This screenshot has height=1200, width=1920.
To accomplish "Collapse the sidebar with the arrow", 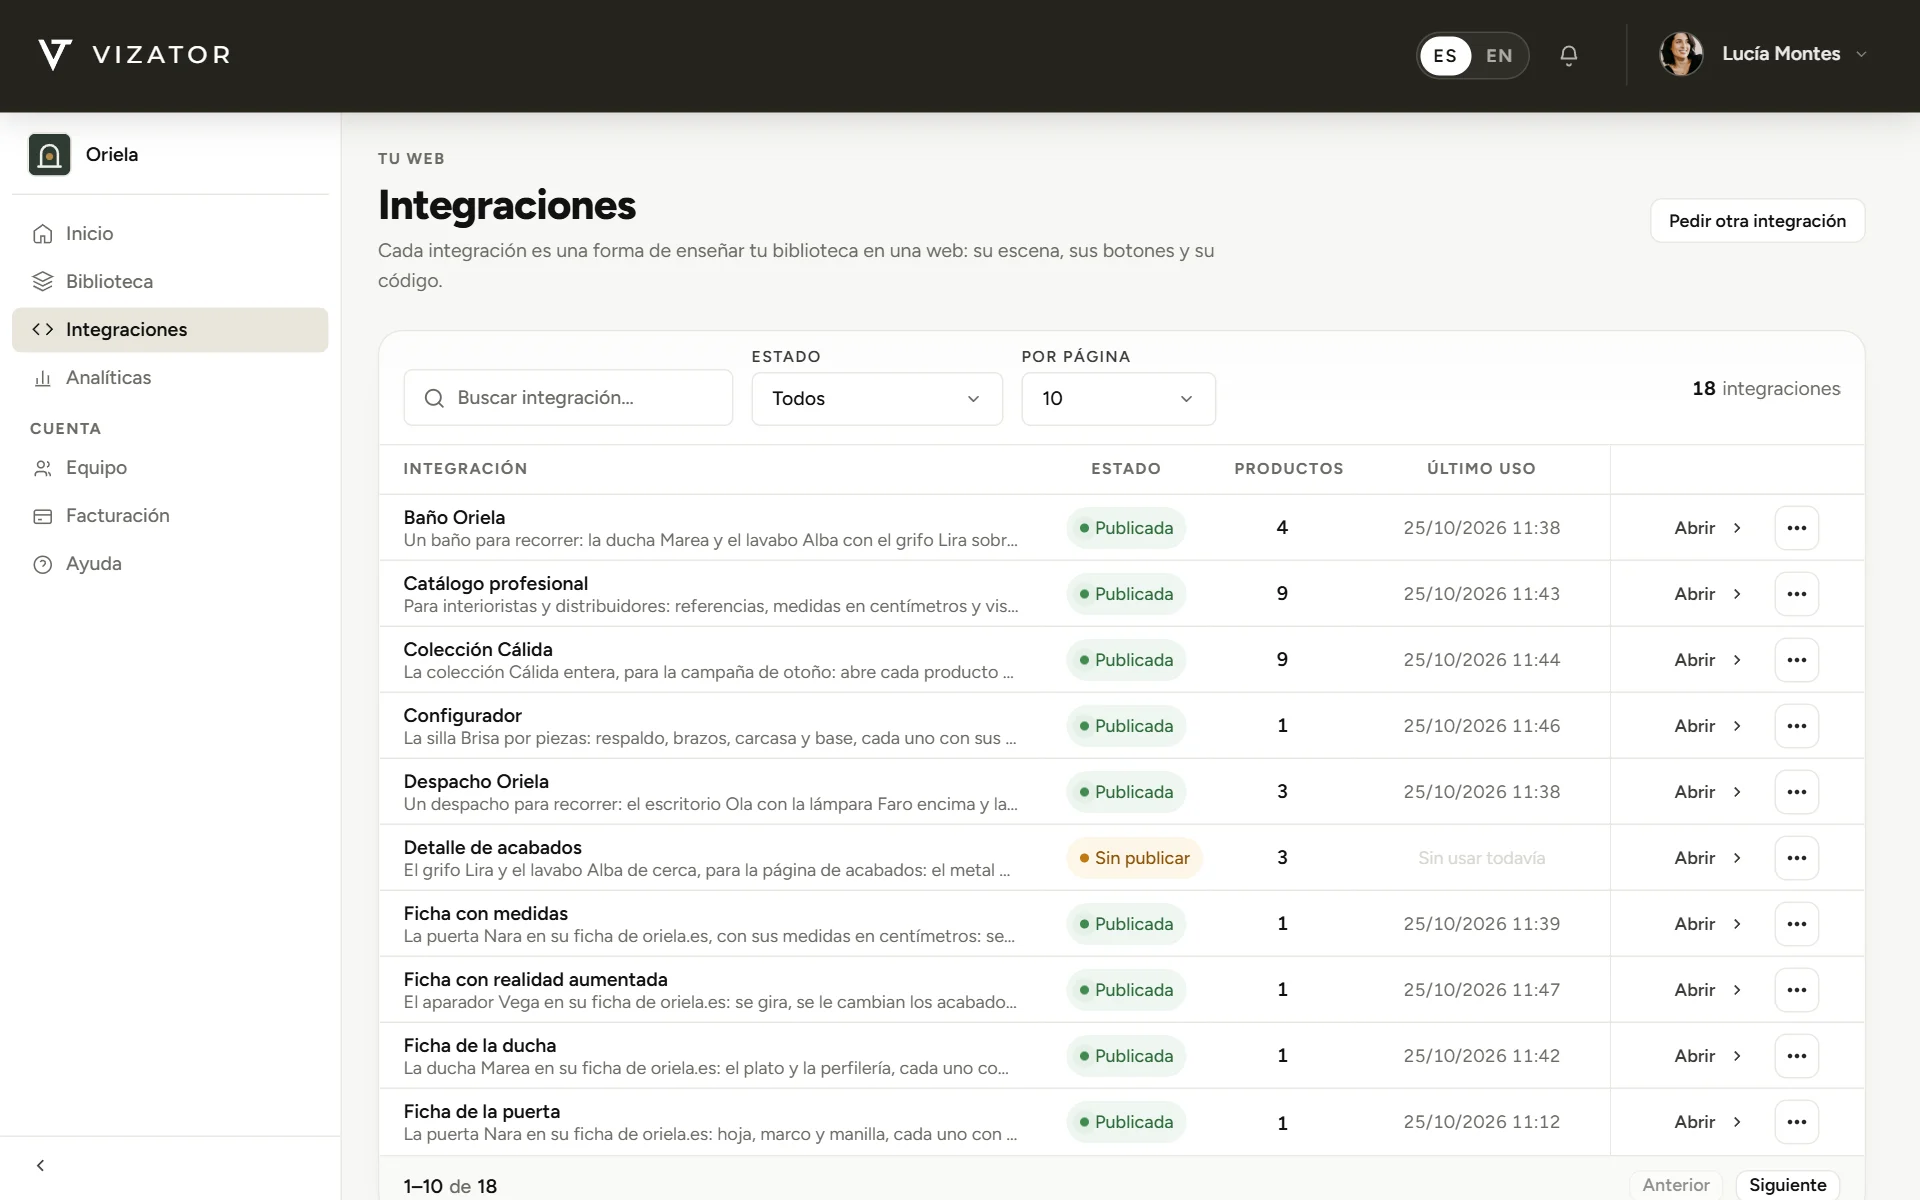I will tap(40, 1165).
